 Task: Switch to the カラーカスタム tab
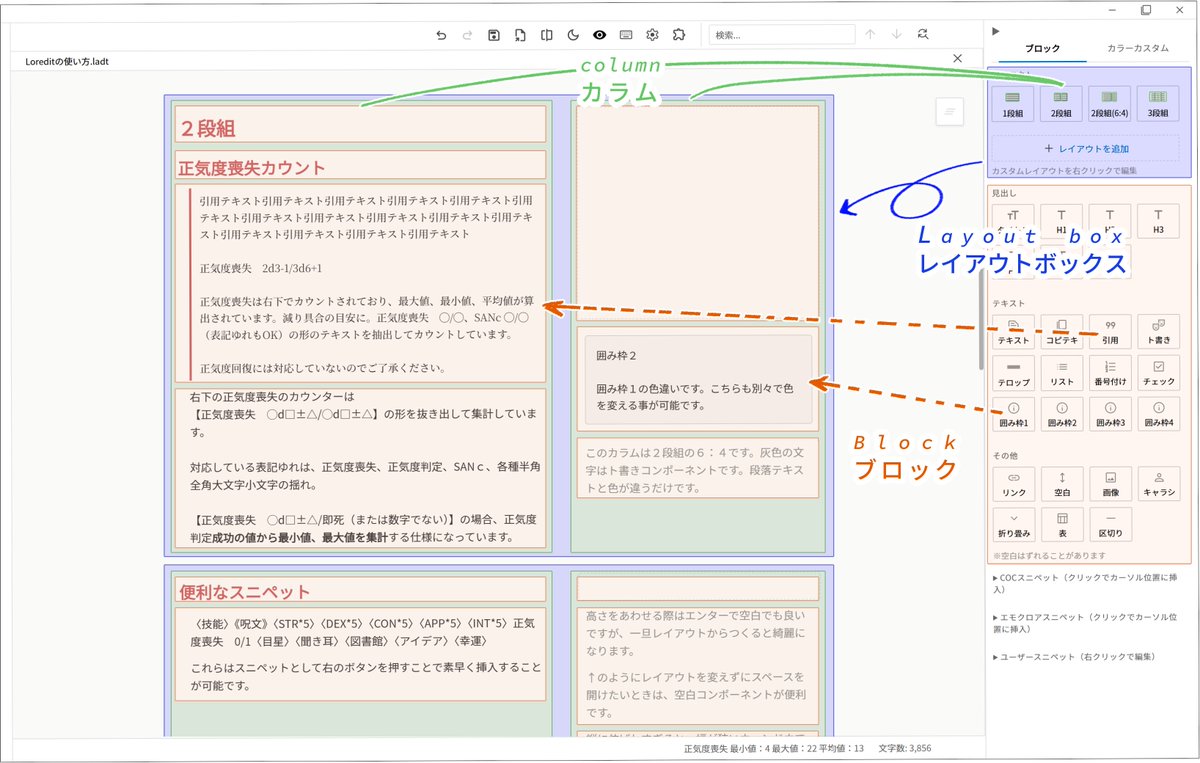1139,48
